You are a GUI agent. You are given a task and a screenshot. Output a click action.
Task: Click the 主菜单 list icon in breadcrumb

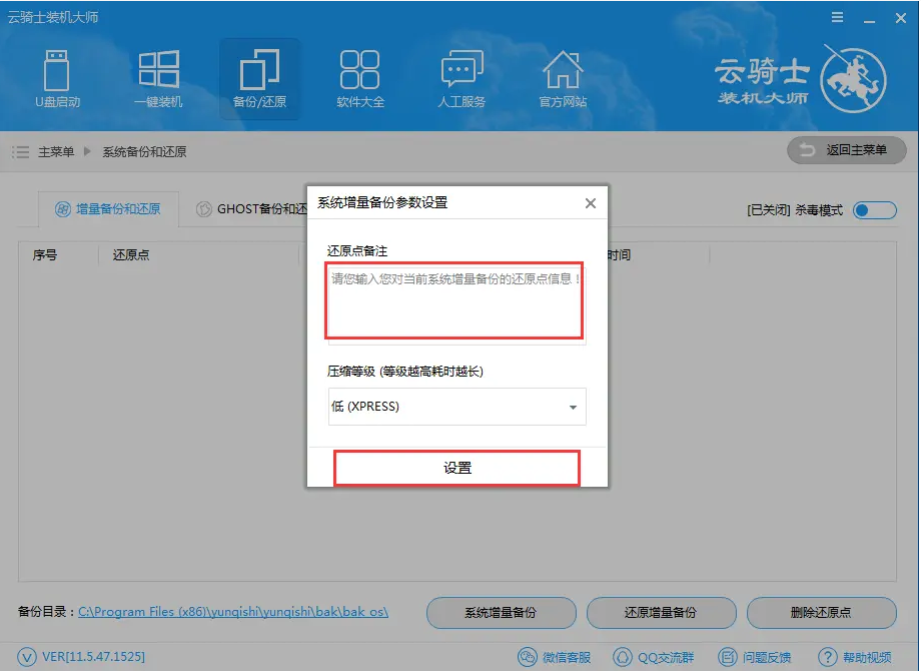[x=21, y=152]
